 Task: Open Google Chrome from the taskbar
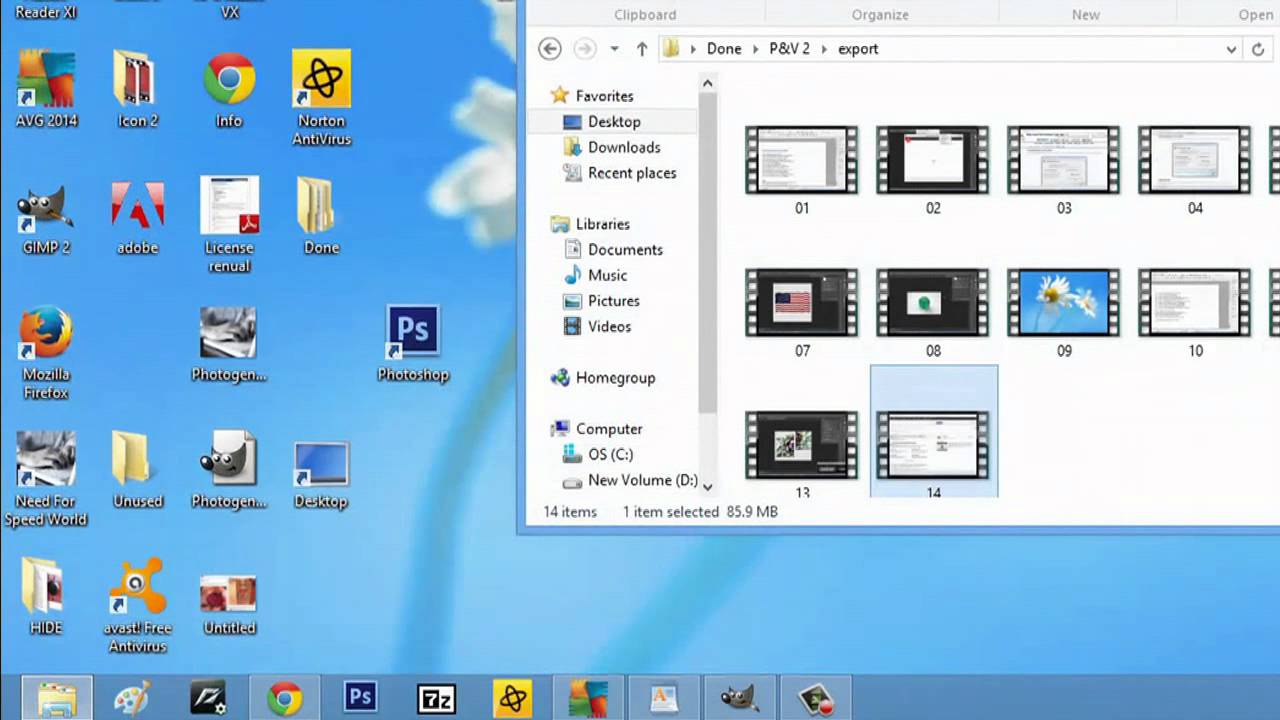[x=285, y=698]
